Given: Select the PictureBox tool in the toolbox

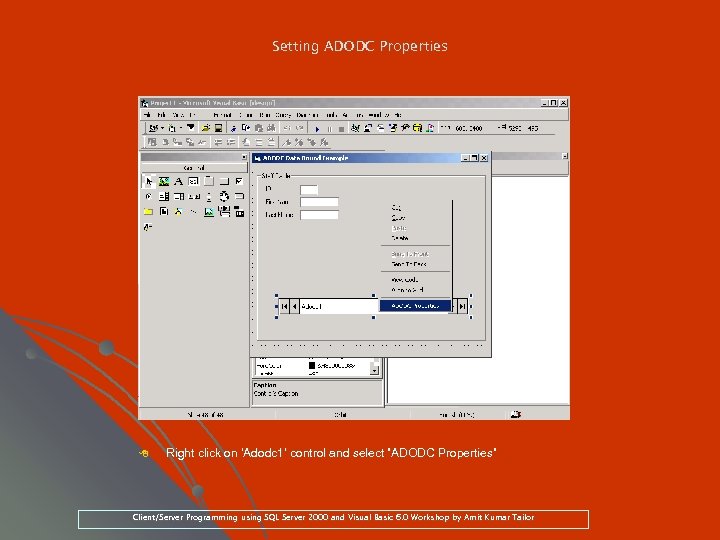Looking at the screenshot, I should tap(163, 181).
